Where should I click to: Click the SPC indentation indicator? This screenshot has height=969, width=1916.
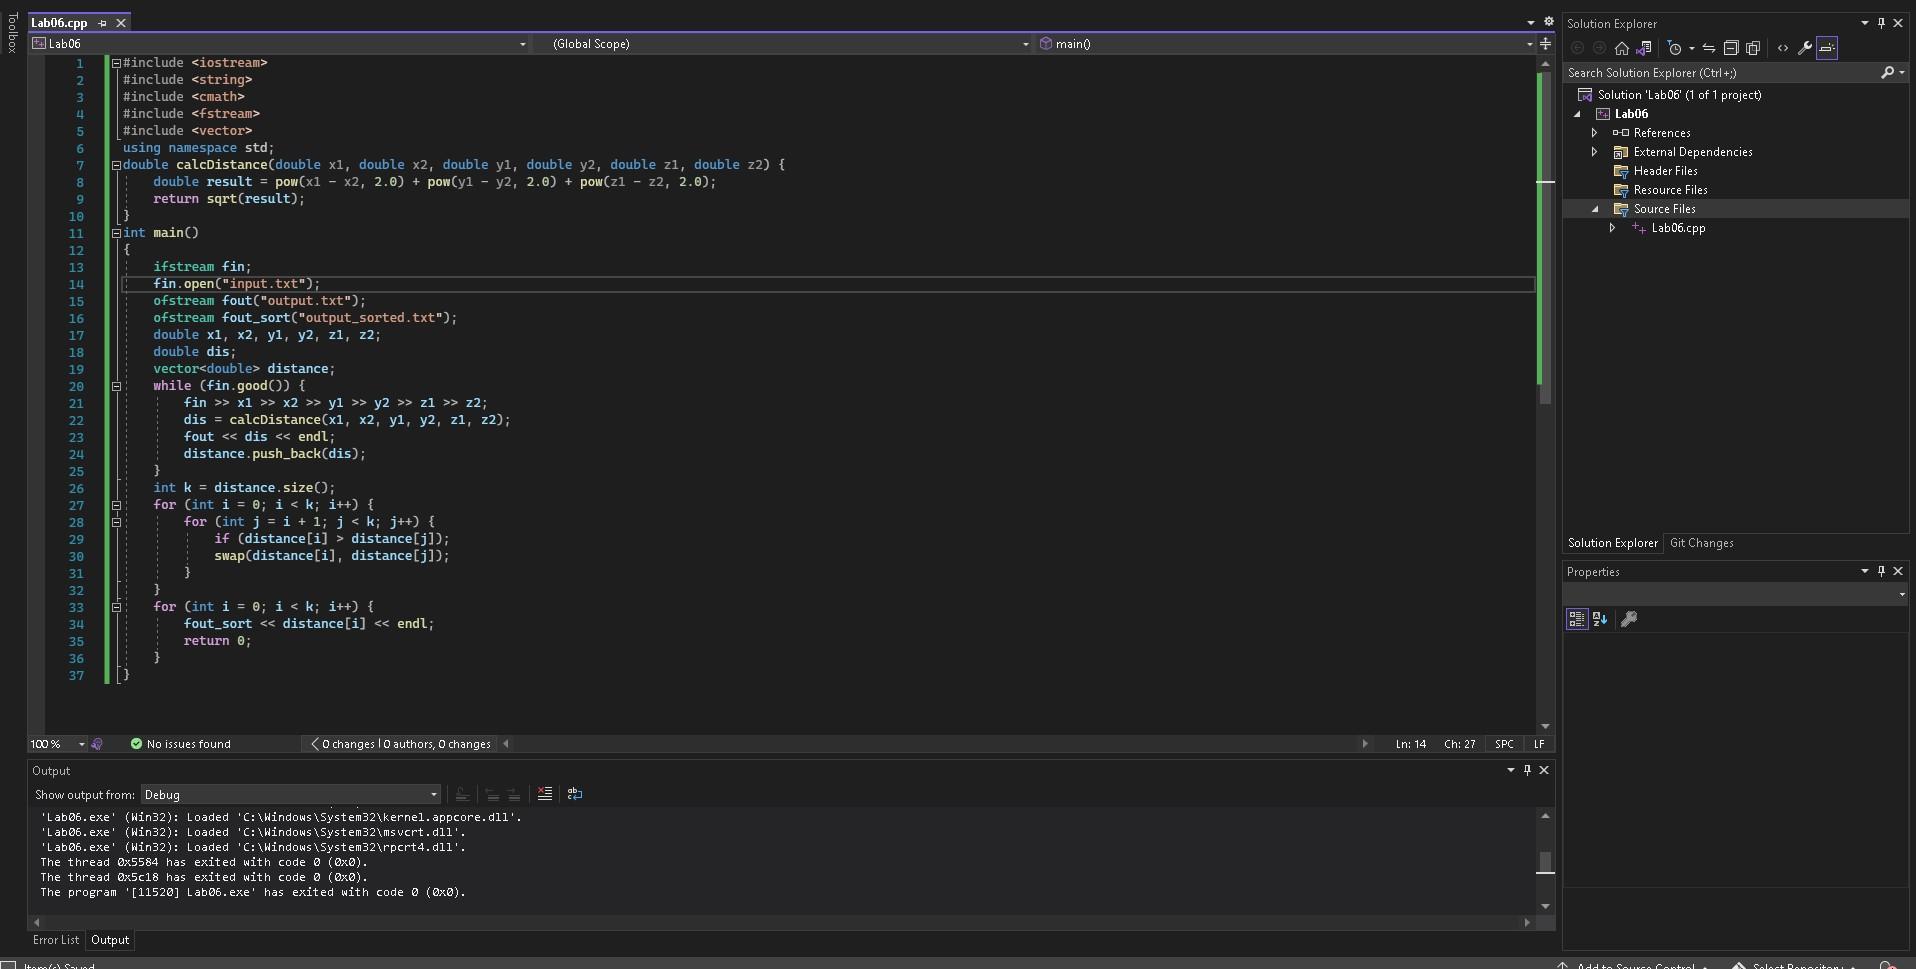[1504, 744]
